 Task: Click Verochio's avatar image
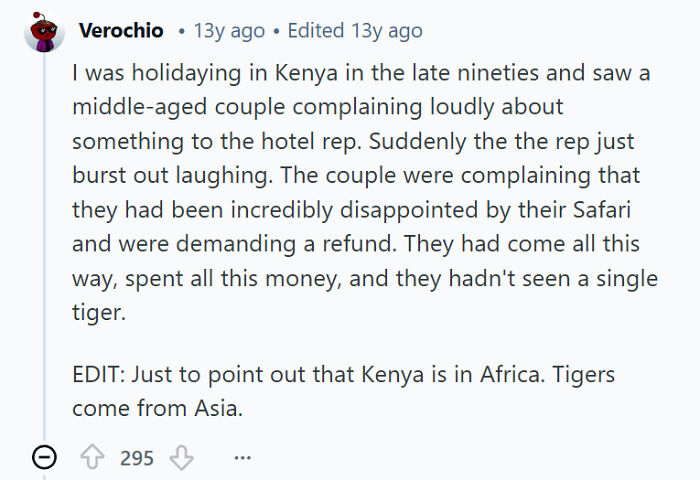[44, 32]
